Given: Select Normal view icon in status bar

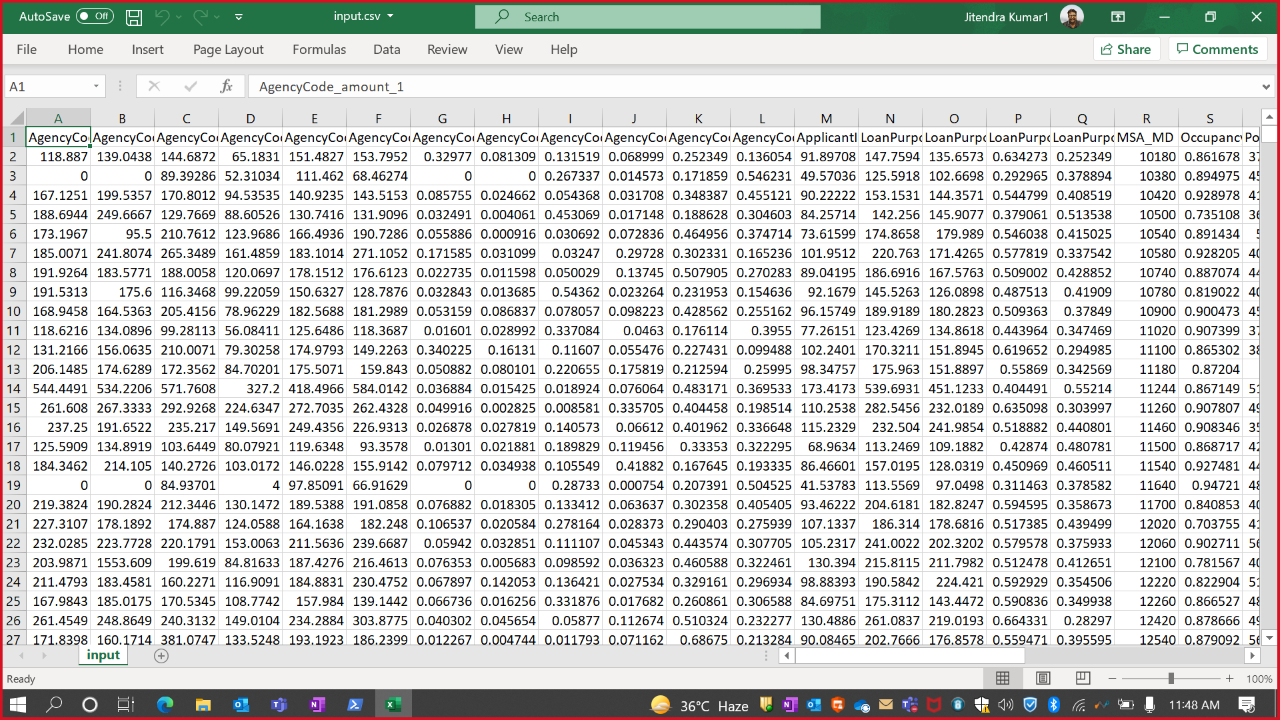Looking at the screenshot, I should [x=1003, y=679].
